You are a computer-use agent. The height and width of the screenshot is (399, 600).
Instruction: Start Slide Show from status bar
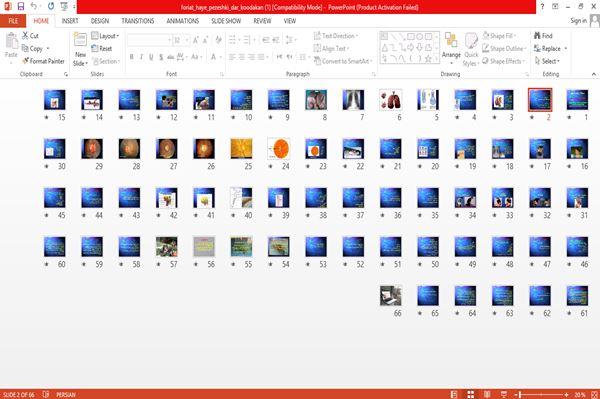pyautogui.click(x=504, y=394)
